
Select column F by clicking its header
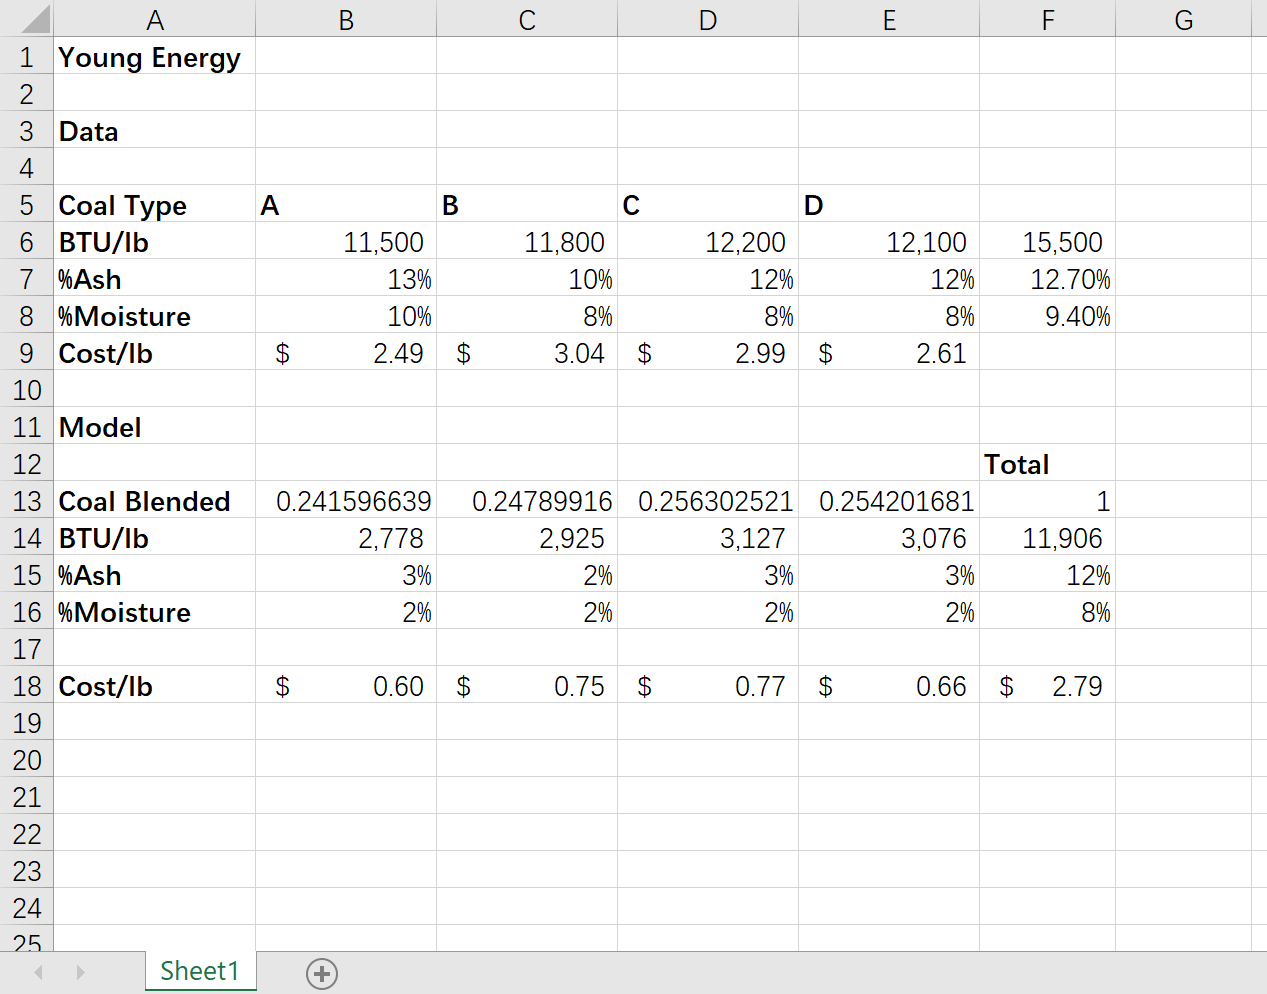[x=1046, y=19]
